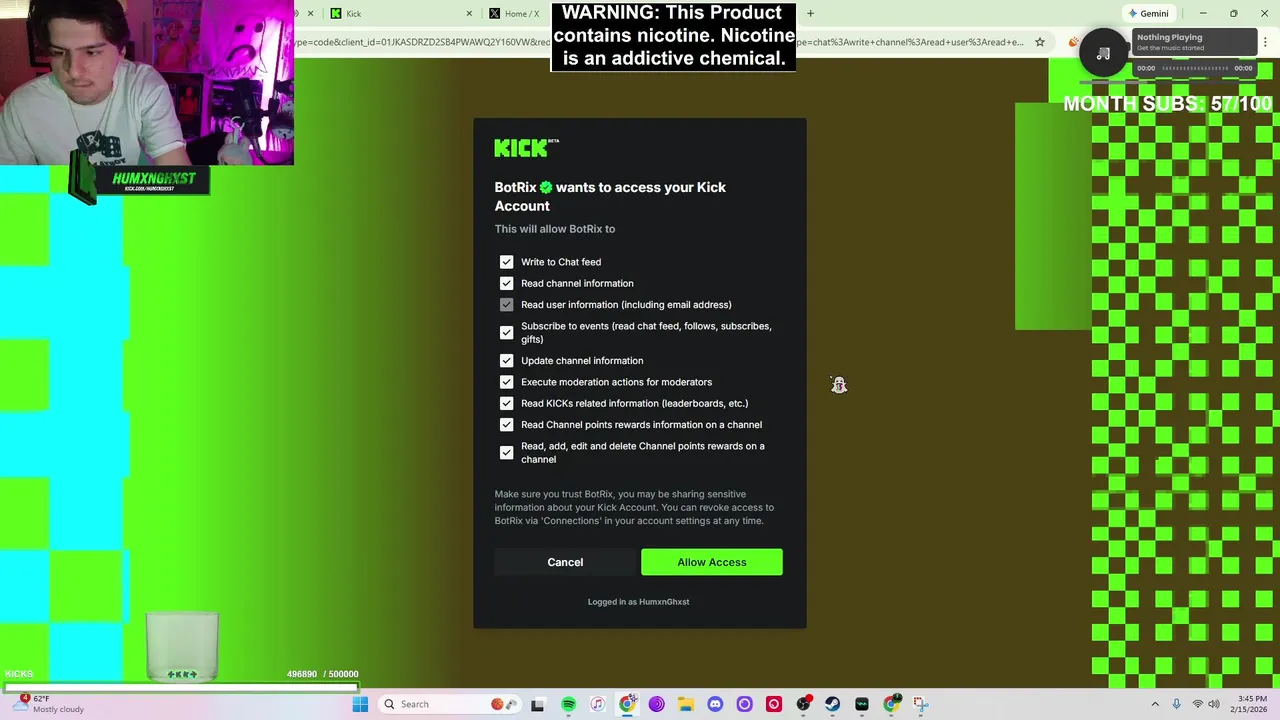
Task: Open Discord from the taskbar
Action: (715, 704)
